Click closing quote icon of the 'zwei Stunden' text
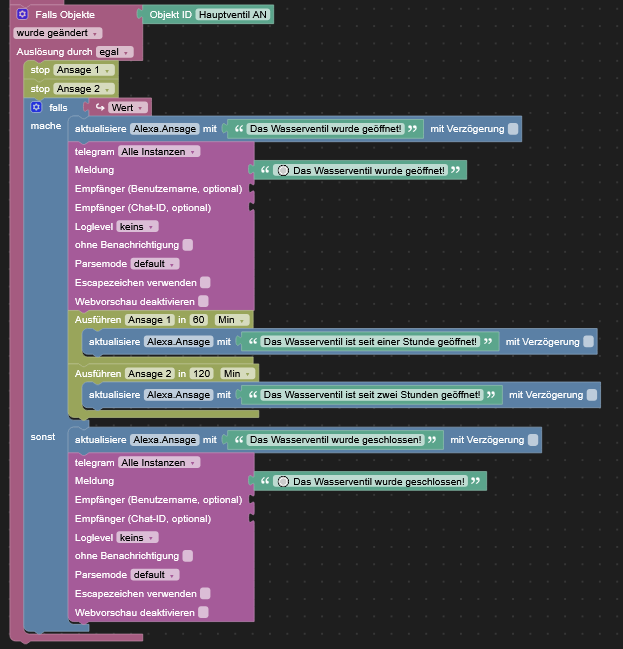This screenshot has height=649, width=623. click(x=491, y=394)
